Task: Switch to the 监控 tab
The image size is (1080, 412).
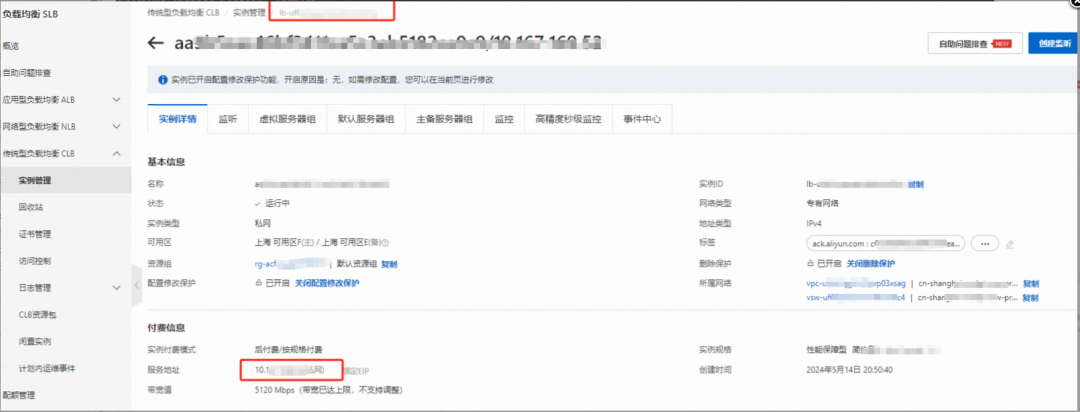Action: (x=504, y=119)
